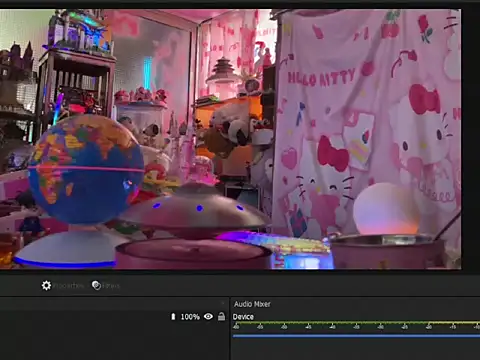Open source Properties via gear icon

[46, 285]
